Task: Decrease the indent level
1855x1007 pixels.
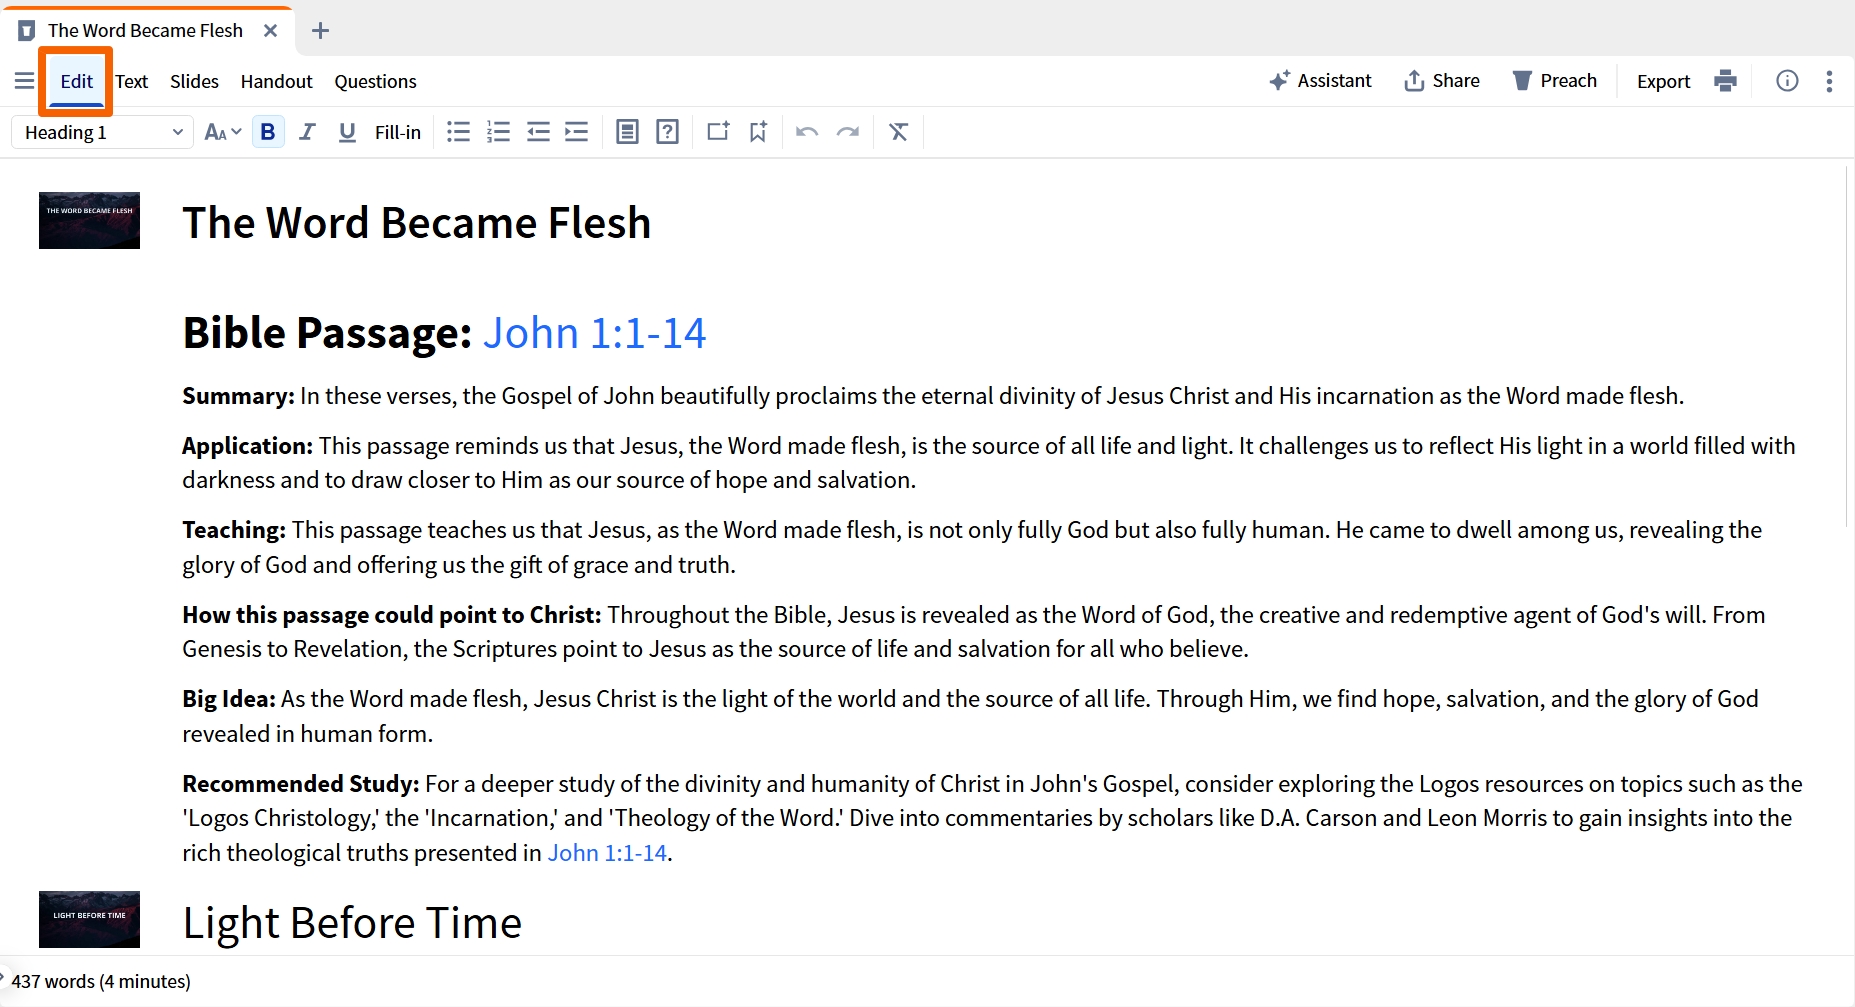Action: coord(538,132)
